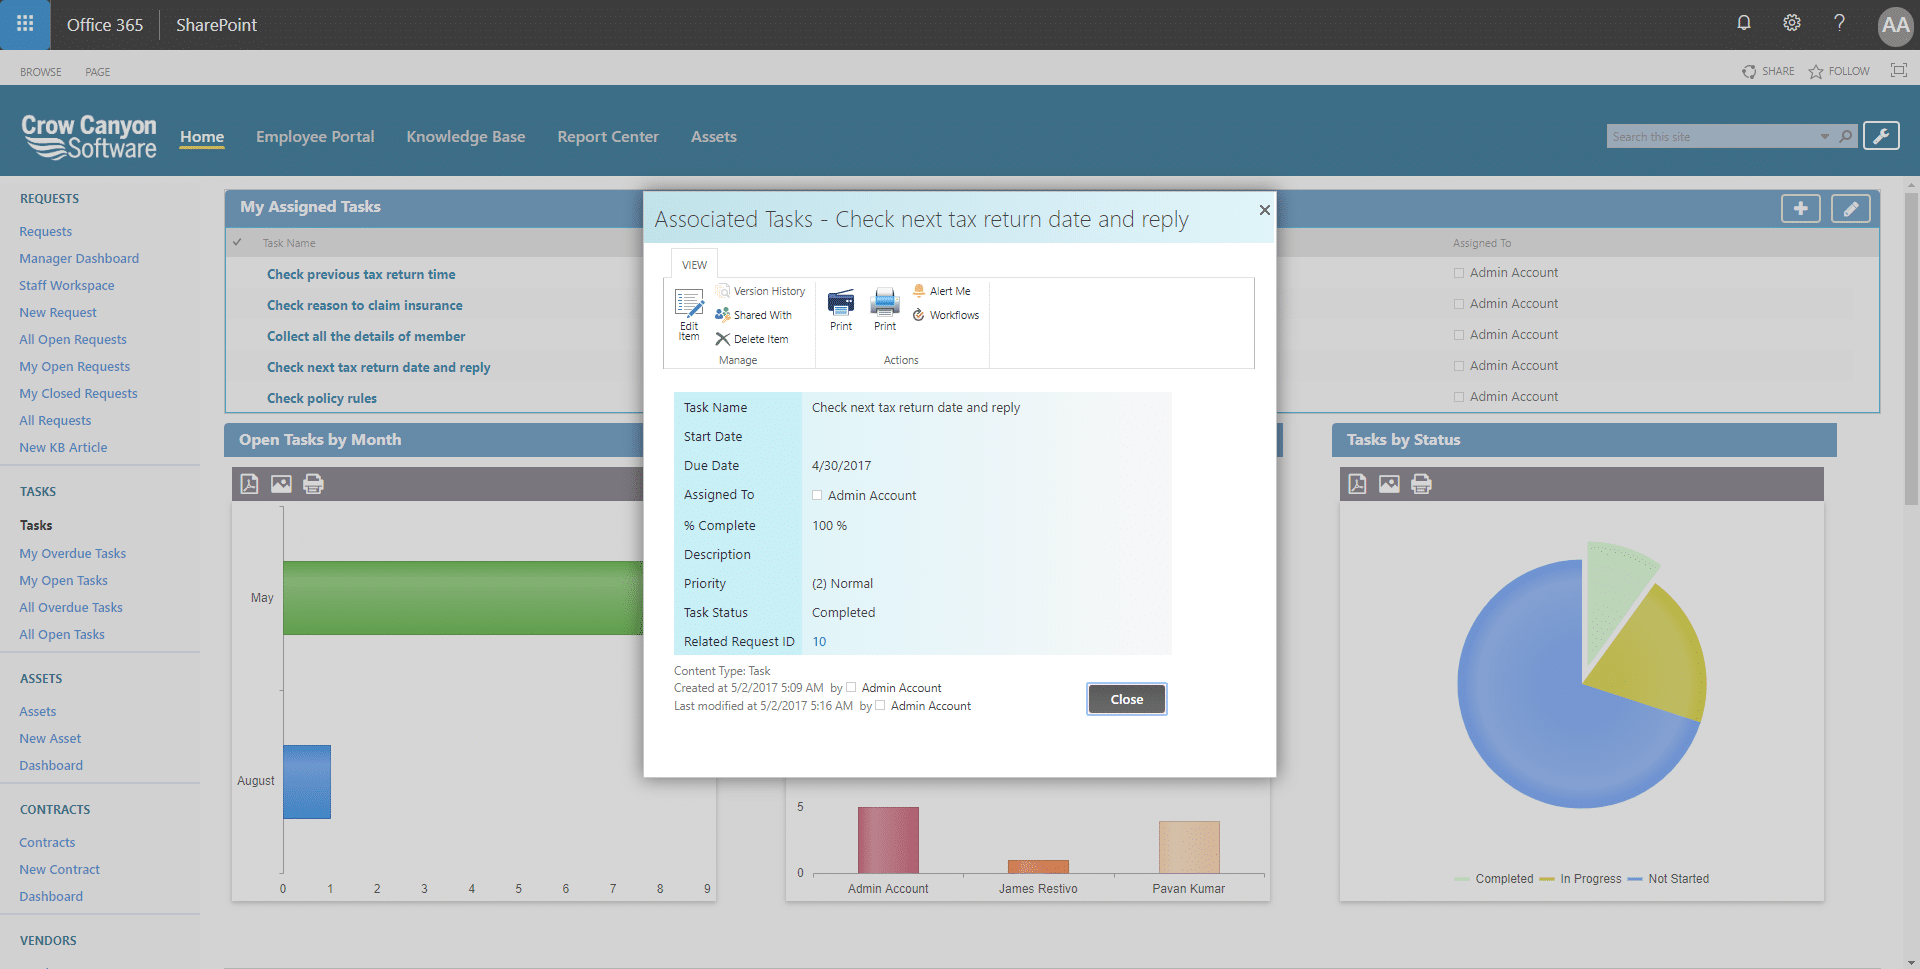Set up Alert Me for this task
Viewport: 1920px width, 969px height.
point(941,291)
